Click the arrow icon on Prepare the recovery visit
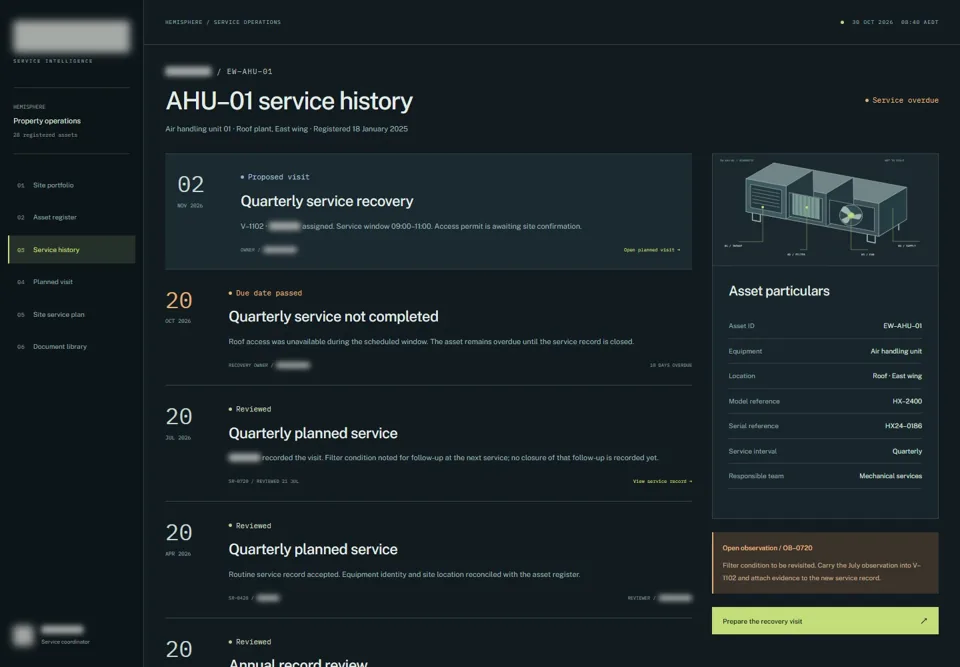 (923, 621)
